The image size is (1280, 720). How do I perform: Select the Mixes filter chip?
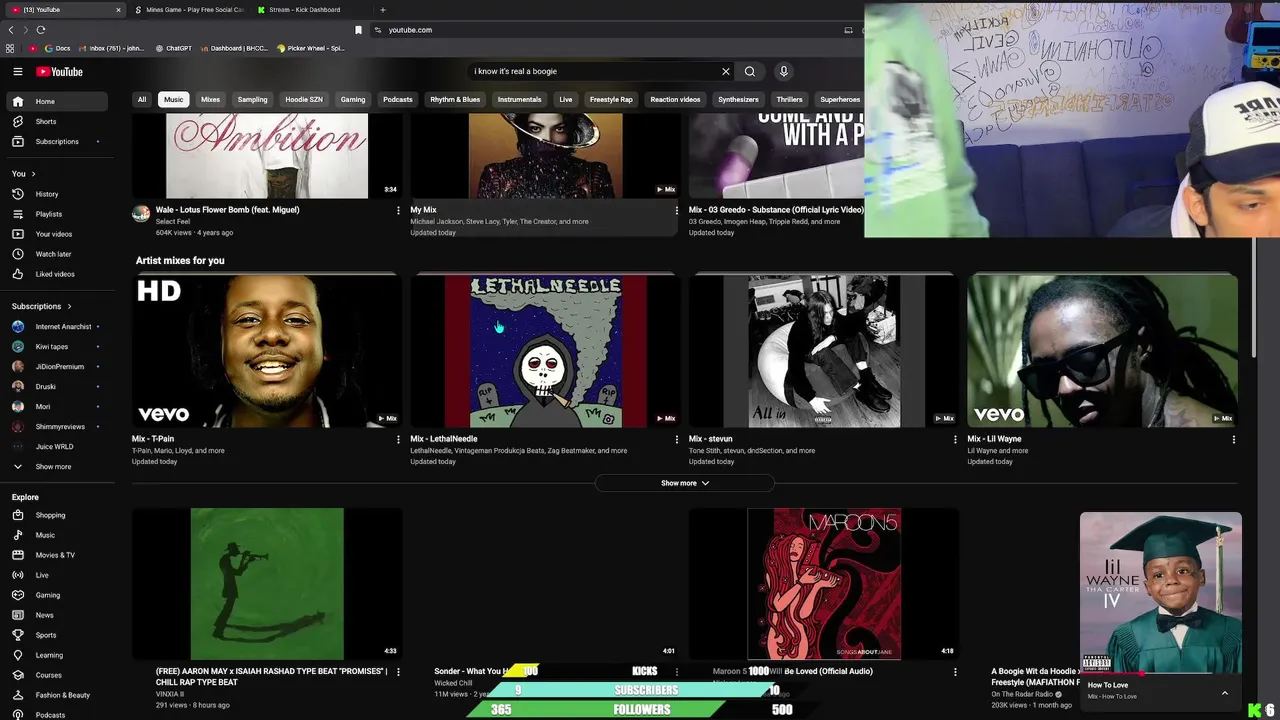coord(210,99)
